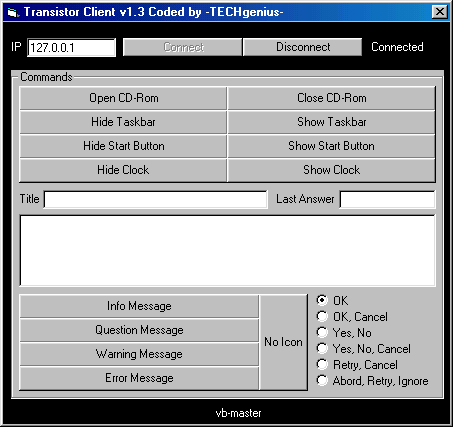This screenshot has width=453, height=427.
Task: Click the Close CD-Rom button
Action: click(332, 98)
